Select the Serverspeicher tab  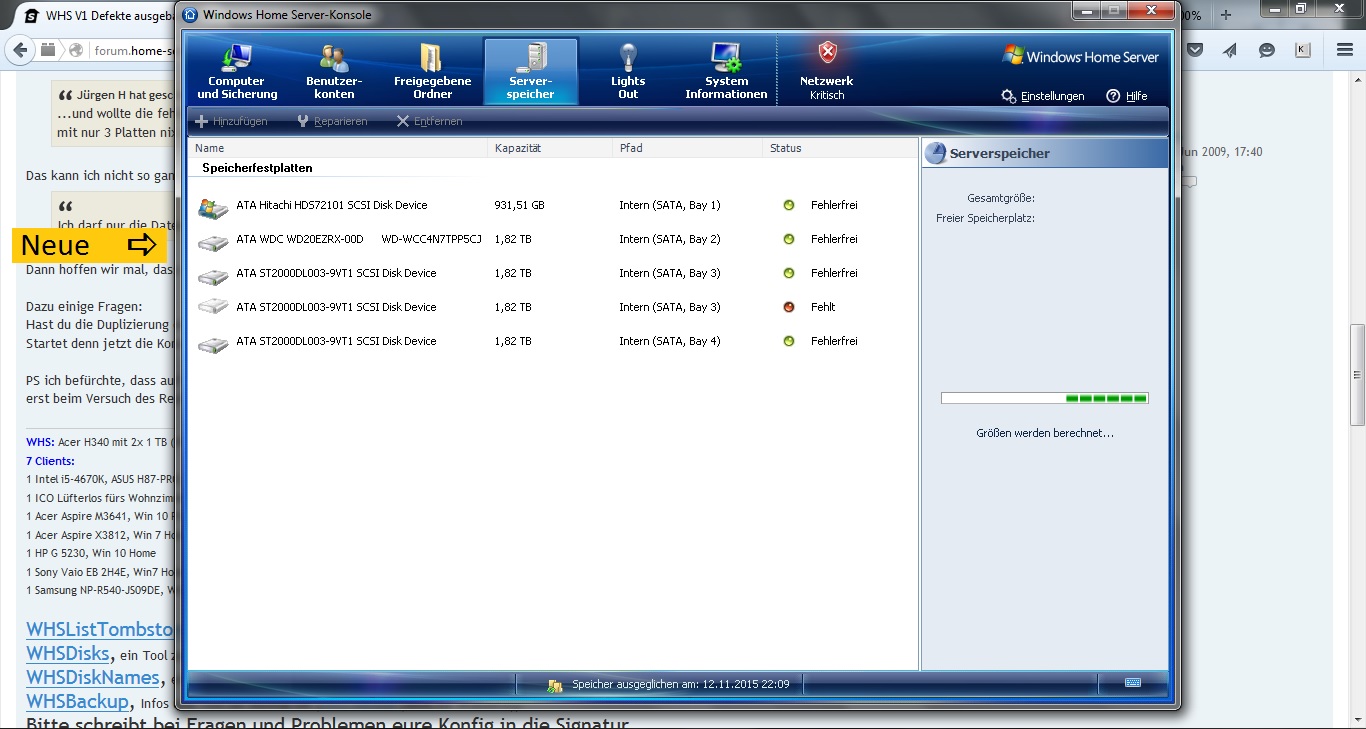pyautogui.click(x=530, y=71)
